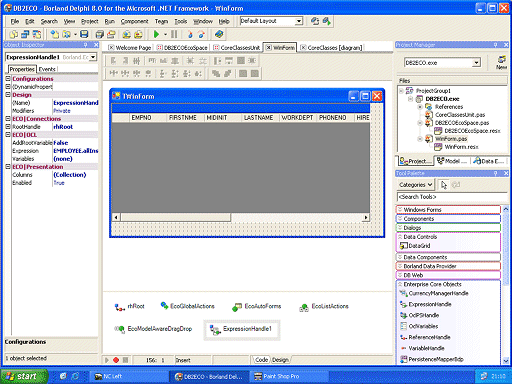Switch to the Code view tab
Screen dimensions: 512x384
click(x=261, y=360)
